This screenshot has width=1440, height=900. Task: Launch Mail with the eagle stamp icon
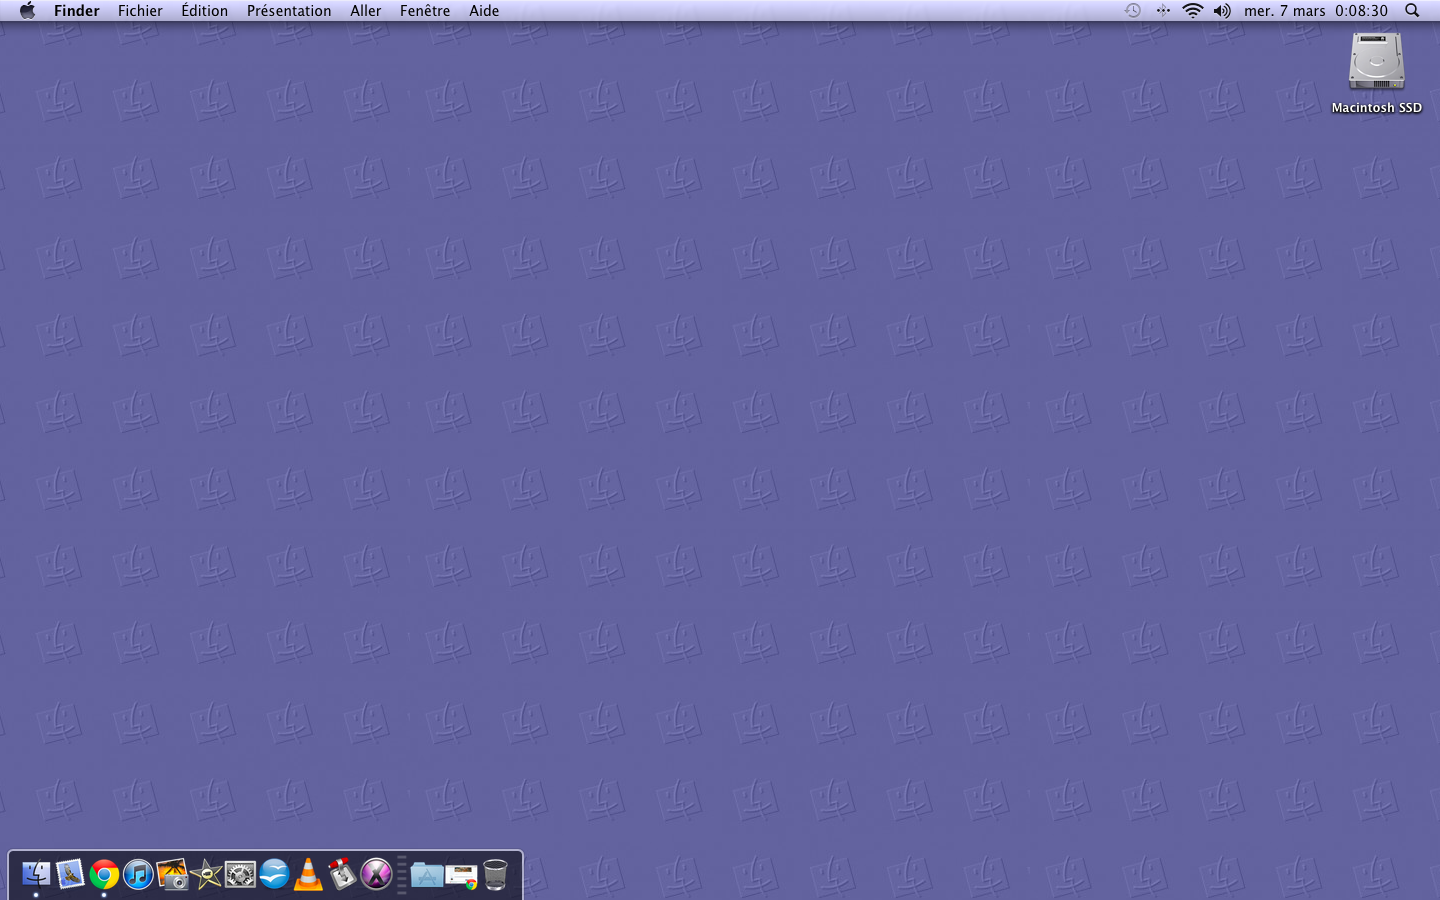pyautogui.click(x=70, y=875)
